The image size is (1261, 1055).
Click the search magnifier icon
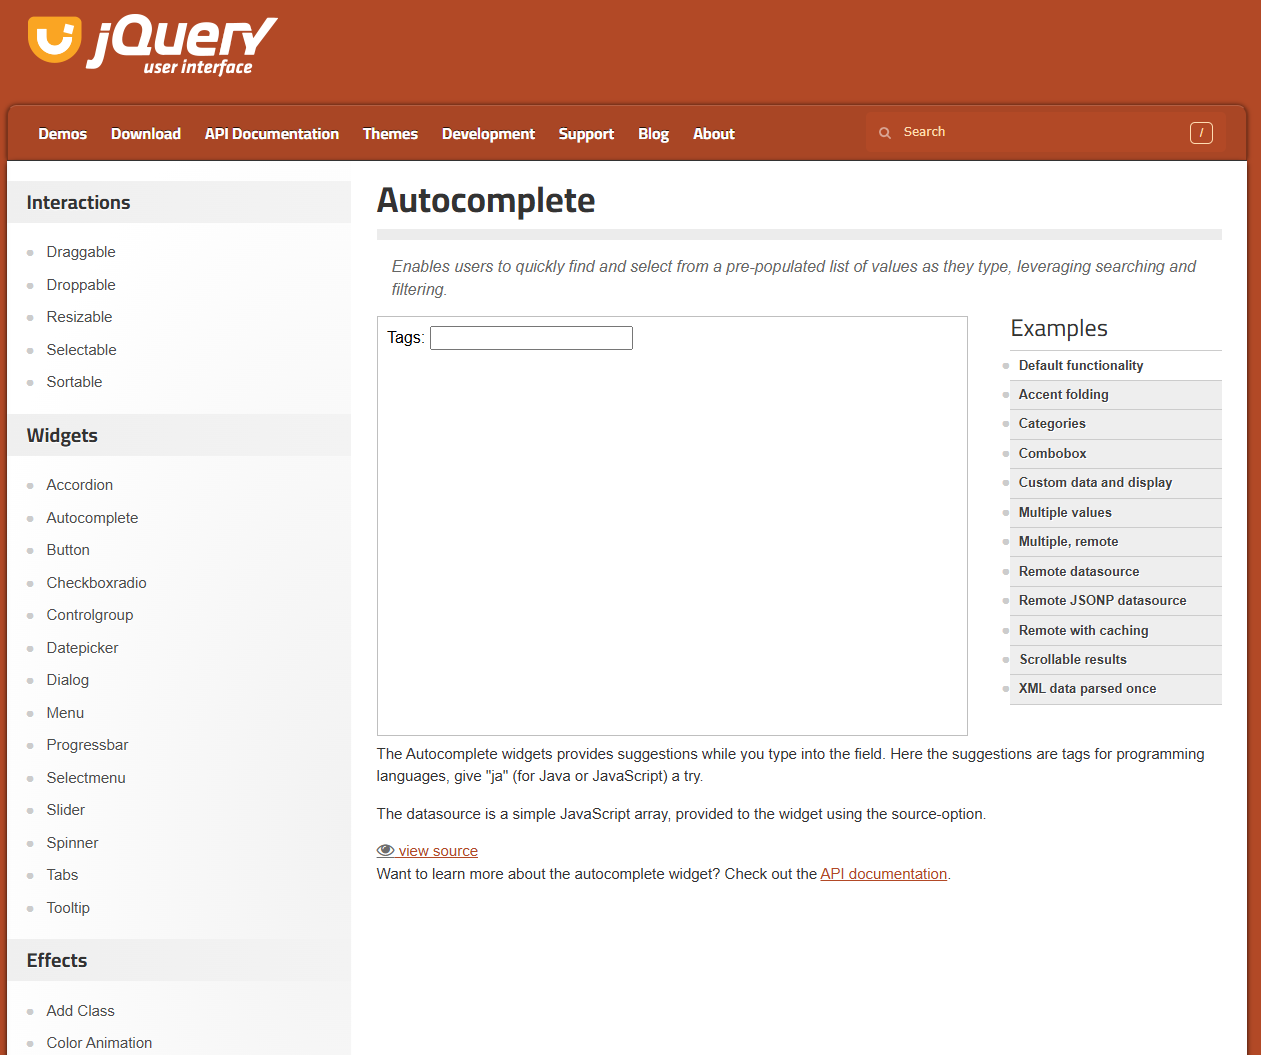coord(885,132)
